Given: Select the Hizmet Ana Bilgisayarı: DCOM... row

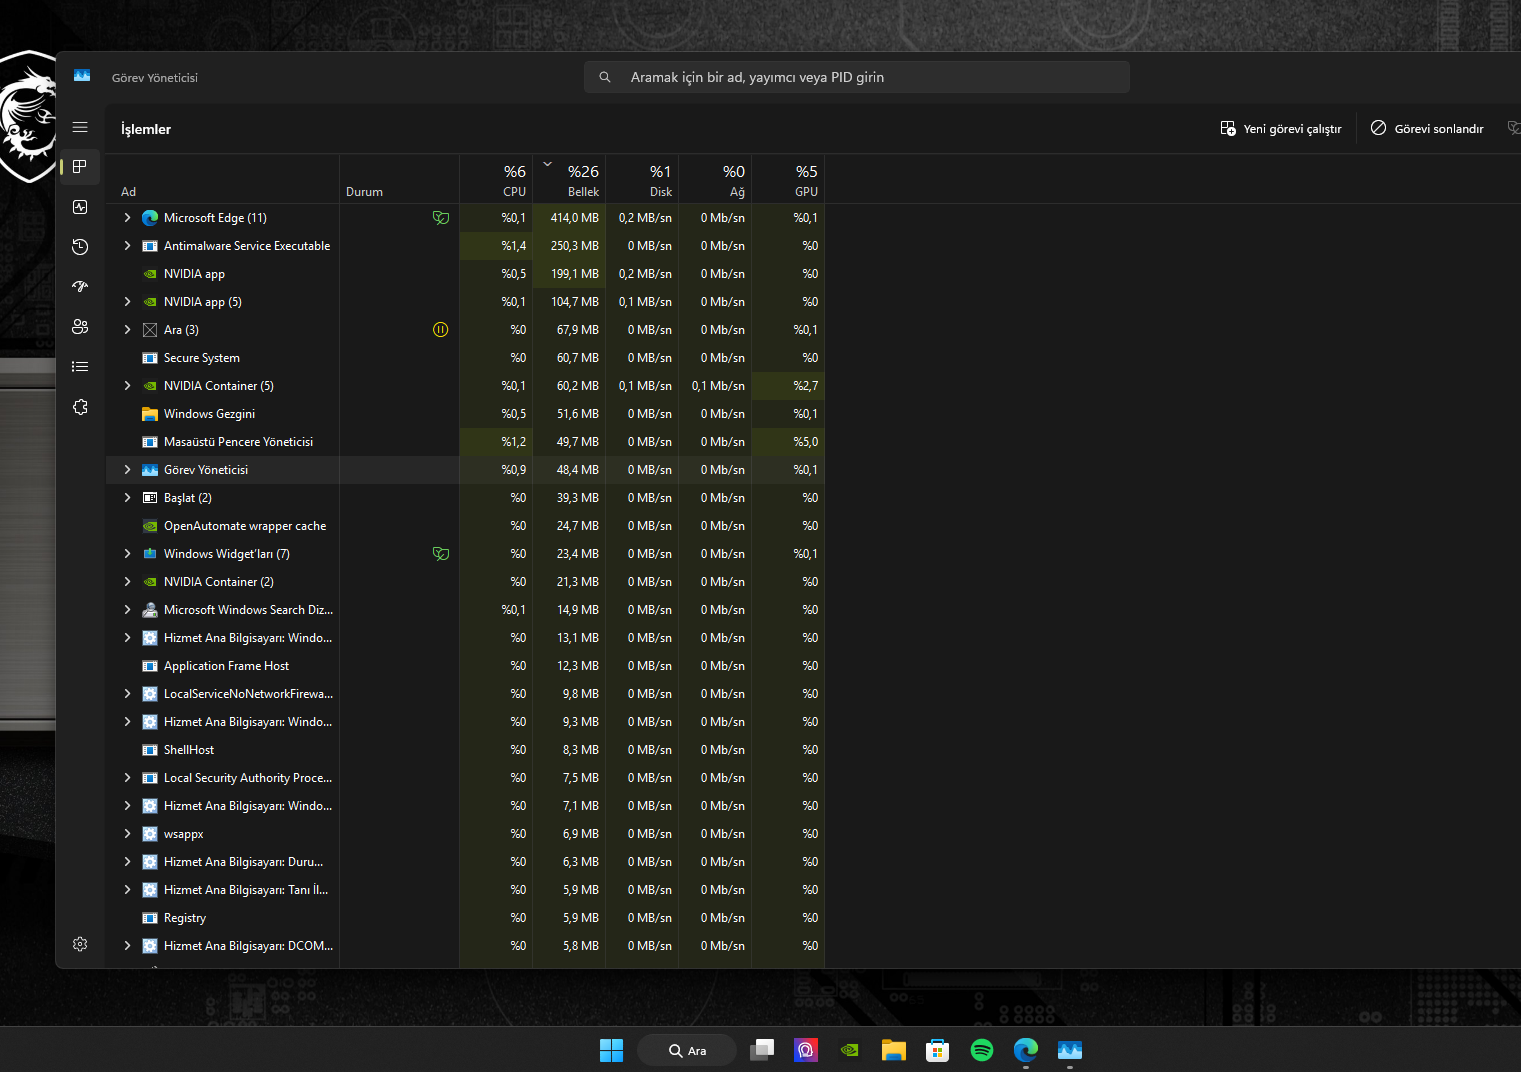Looking at the screenshot, I should (x=465, y=946).
